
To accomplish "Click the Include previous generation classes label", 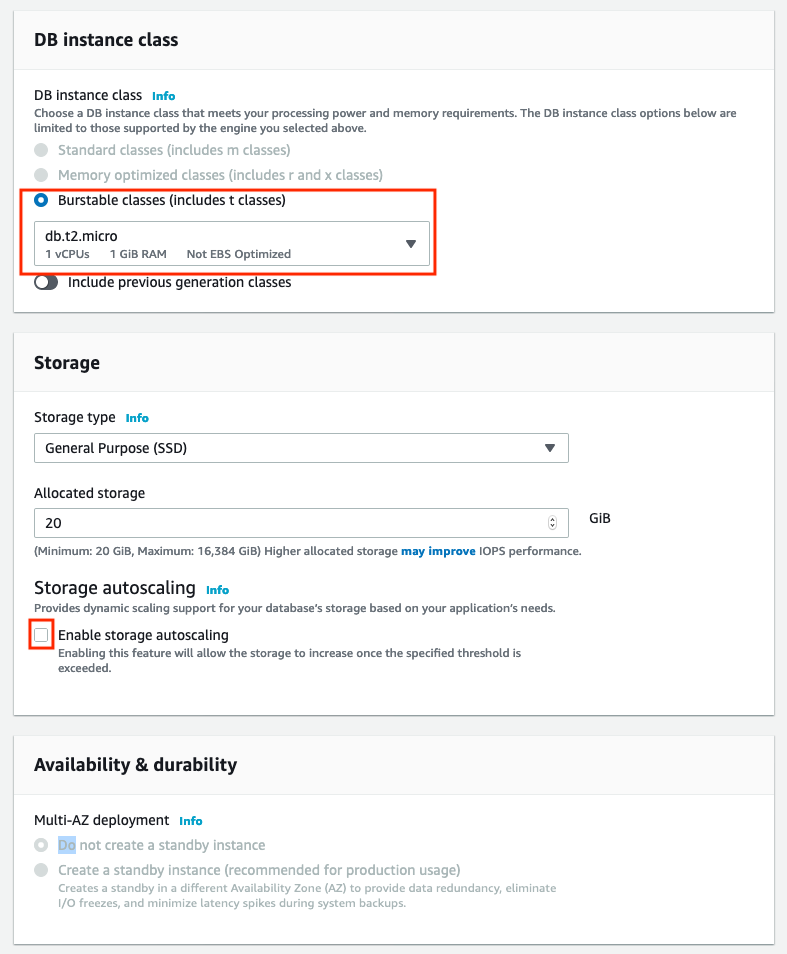I will pyautogui.click(x=179, y=282).
